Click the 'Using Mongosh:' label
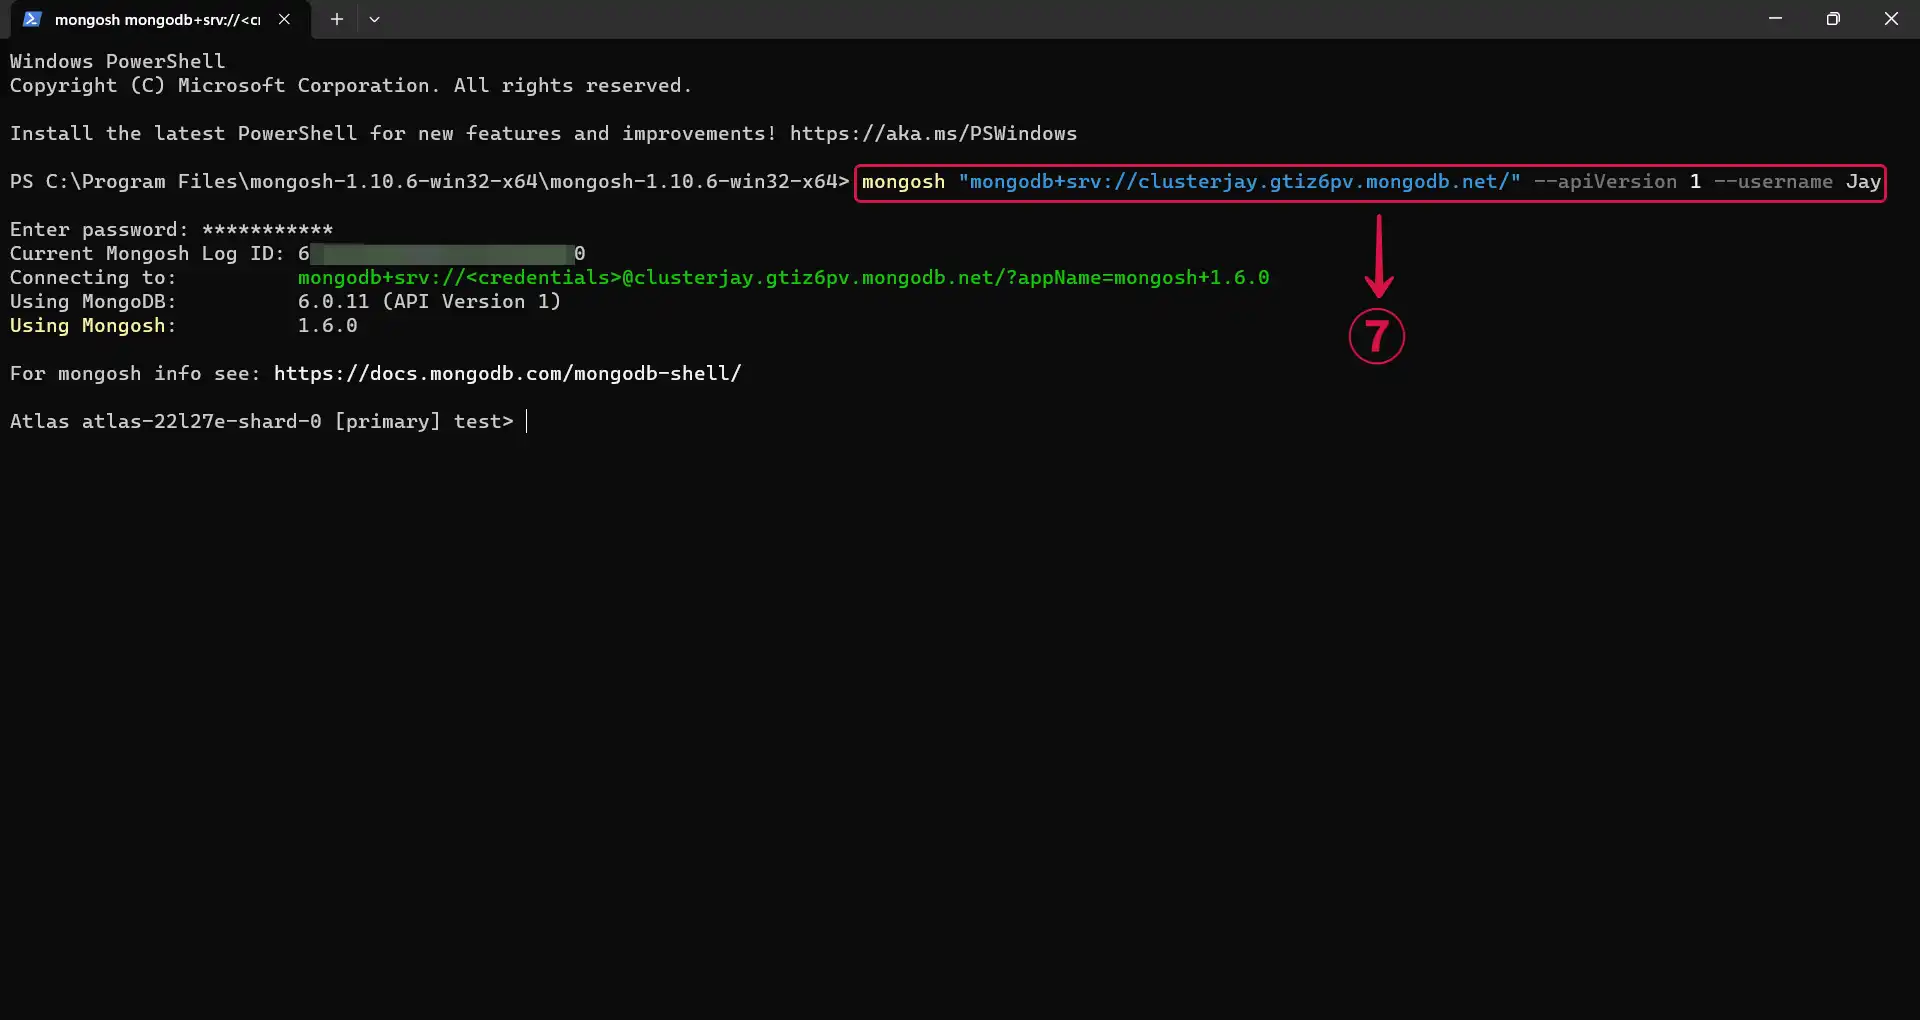This screenshot has width=1920, height=1020. click(93, 325)
